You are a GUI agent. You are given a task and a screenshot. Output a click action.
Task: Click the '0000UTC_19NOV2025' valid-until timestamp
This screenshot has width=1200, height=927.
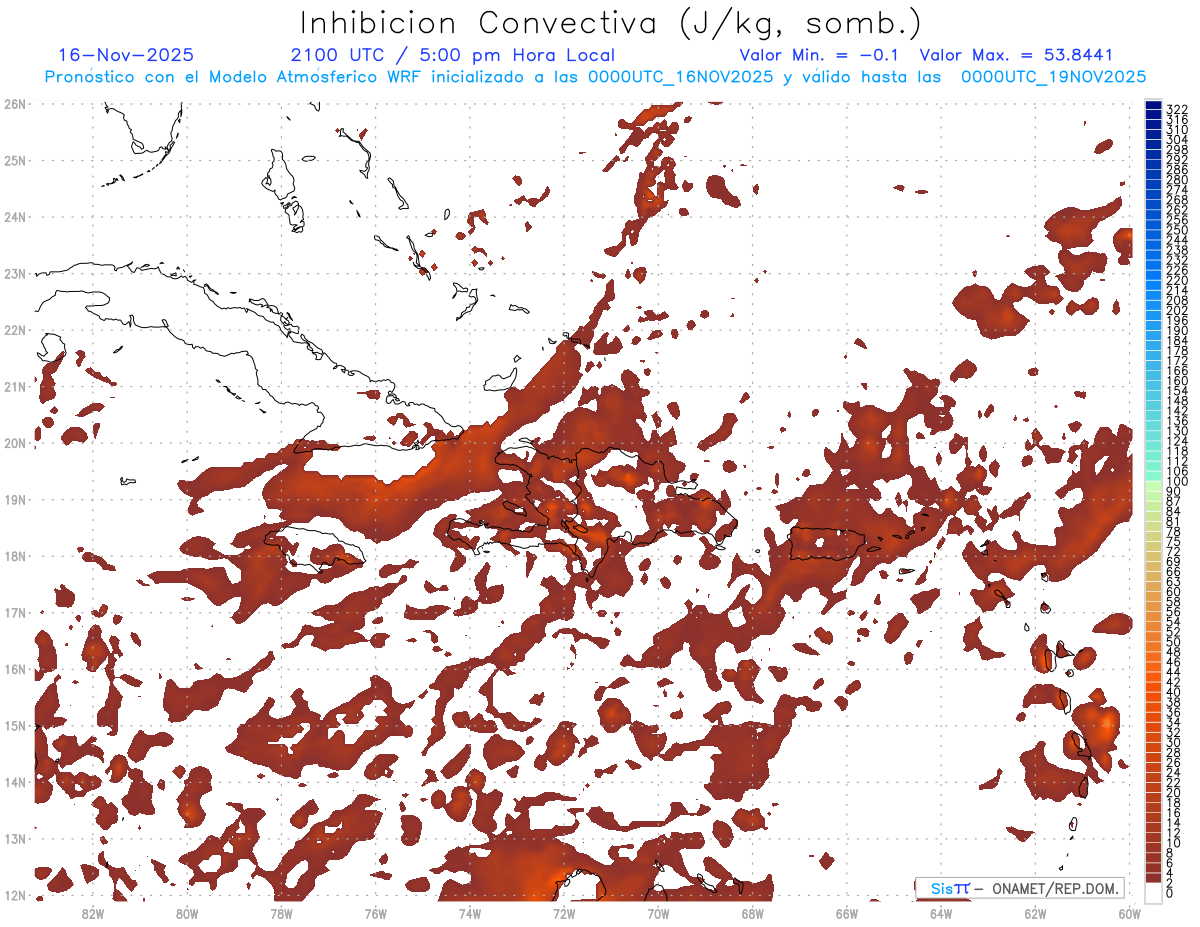[x=1053, y=77]
